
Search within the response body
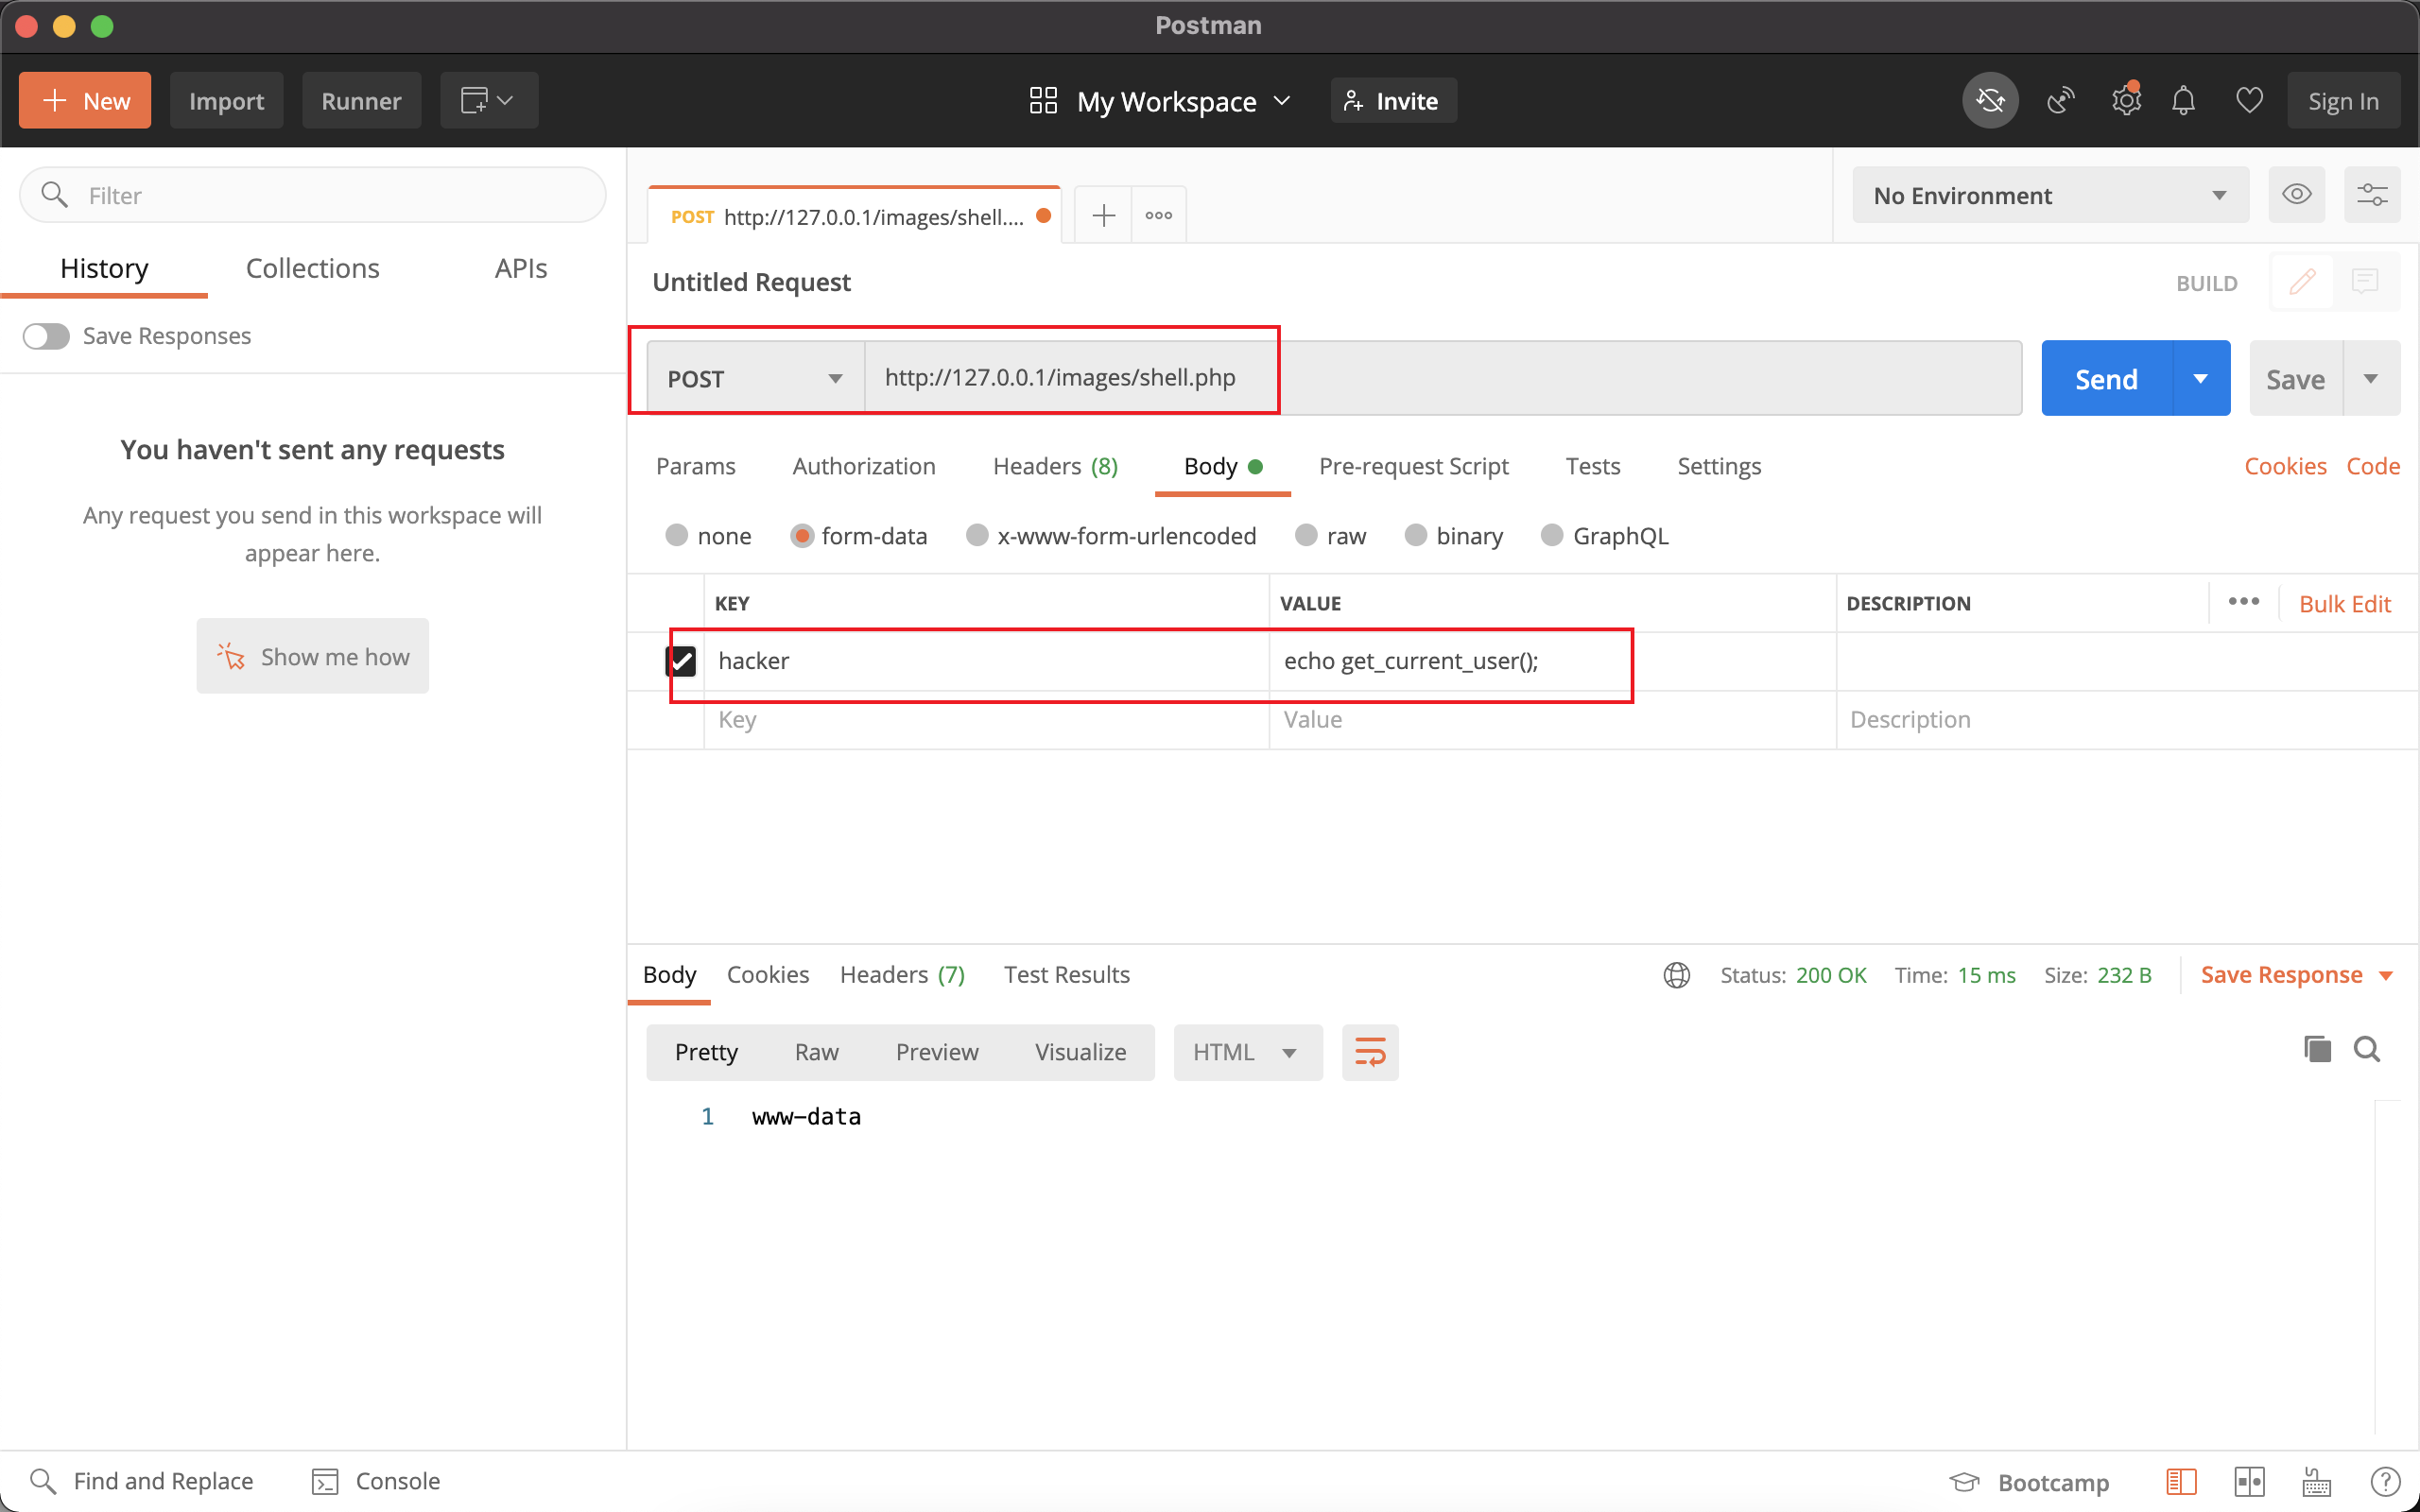(x=2367, y=1049)
